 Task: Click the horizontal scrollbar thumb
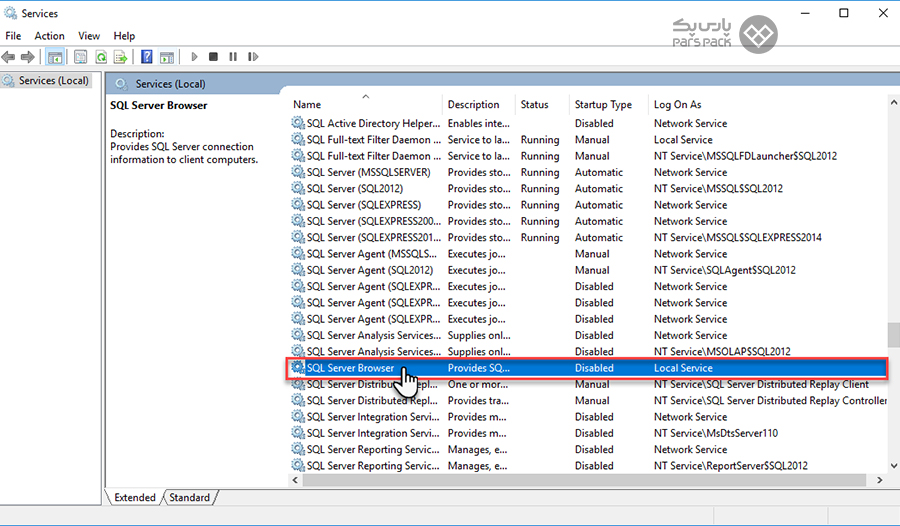click(x=584, y=480)
